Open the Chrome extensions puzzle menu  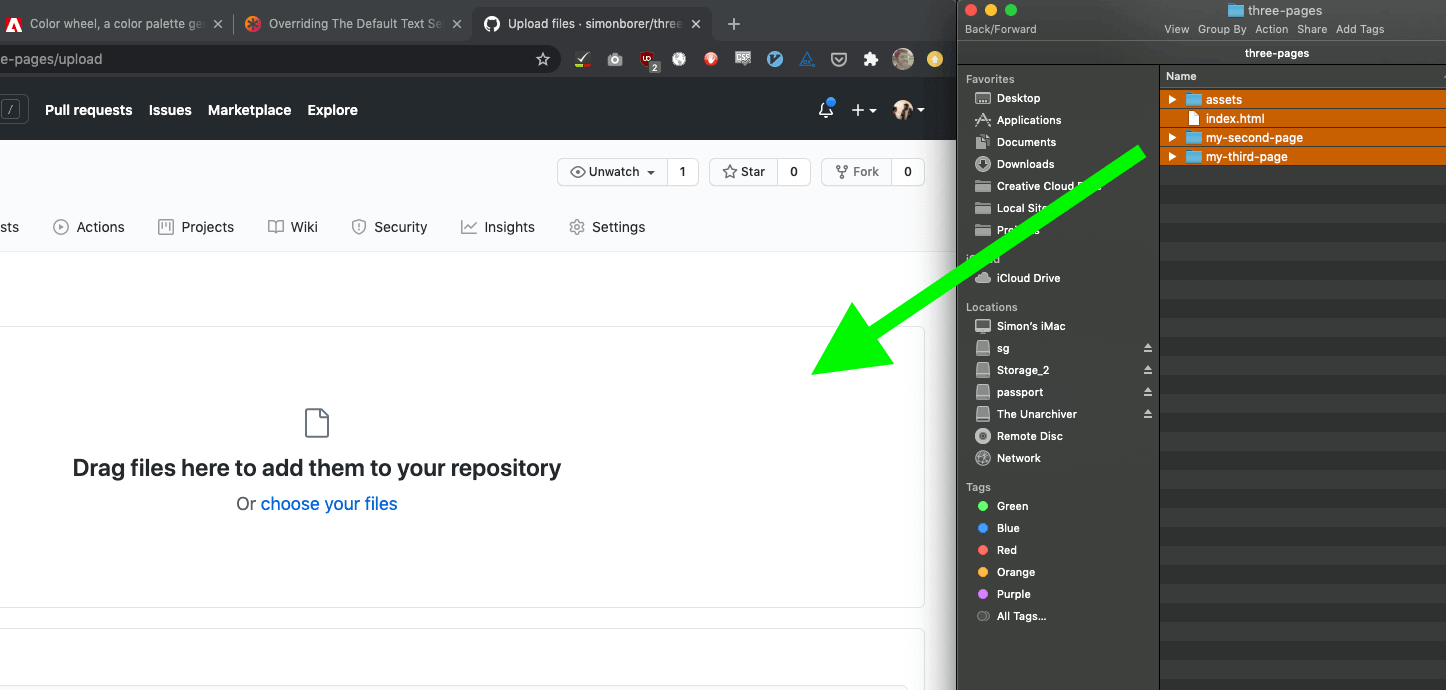point(871,59)
